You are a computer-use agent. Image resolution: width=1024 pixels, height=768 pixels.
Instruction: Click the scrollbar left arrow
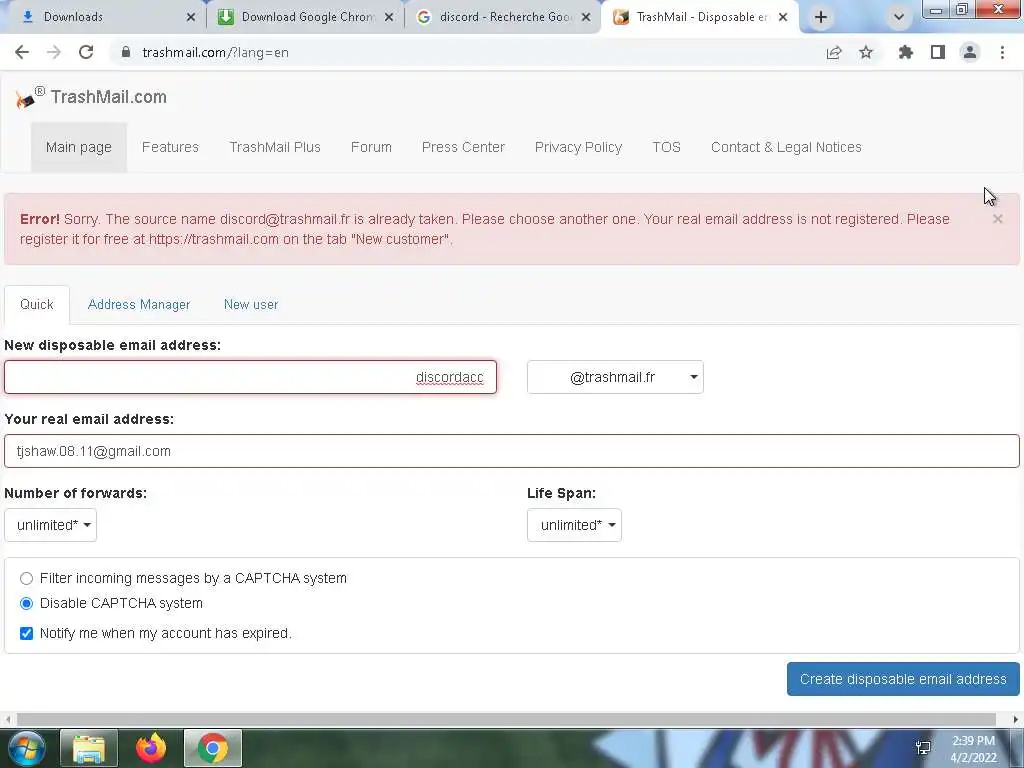[7, 719]
